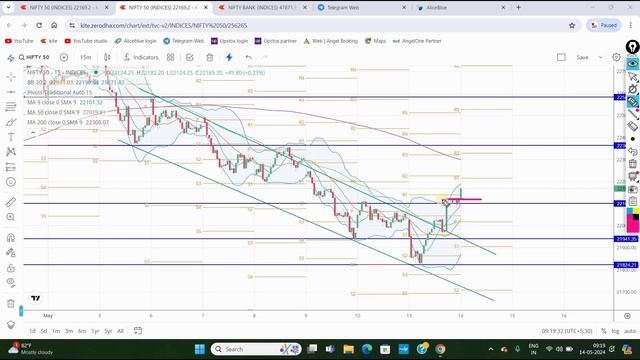
Task: Open File Explorer from taskbar
Action: (x=348, y=349)
